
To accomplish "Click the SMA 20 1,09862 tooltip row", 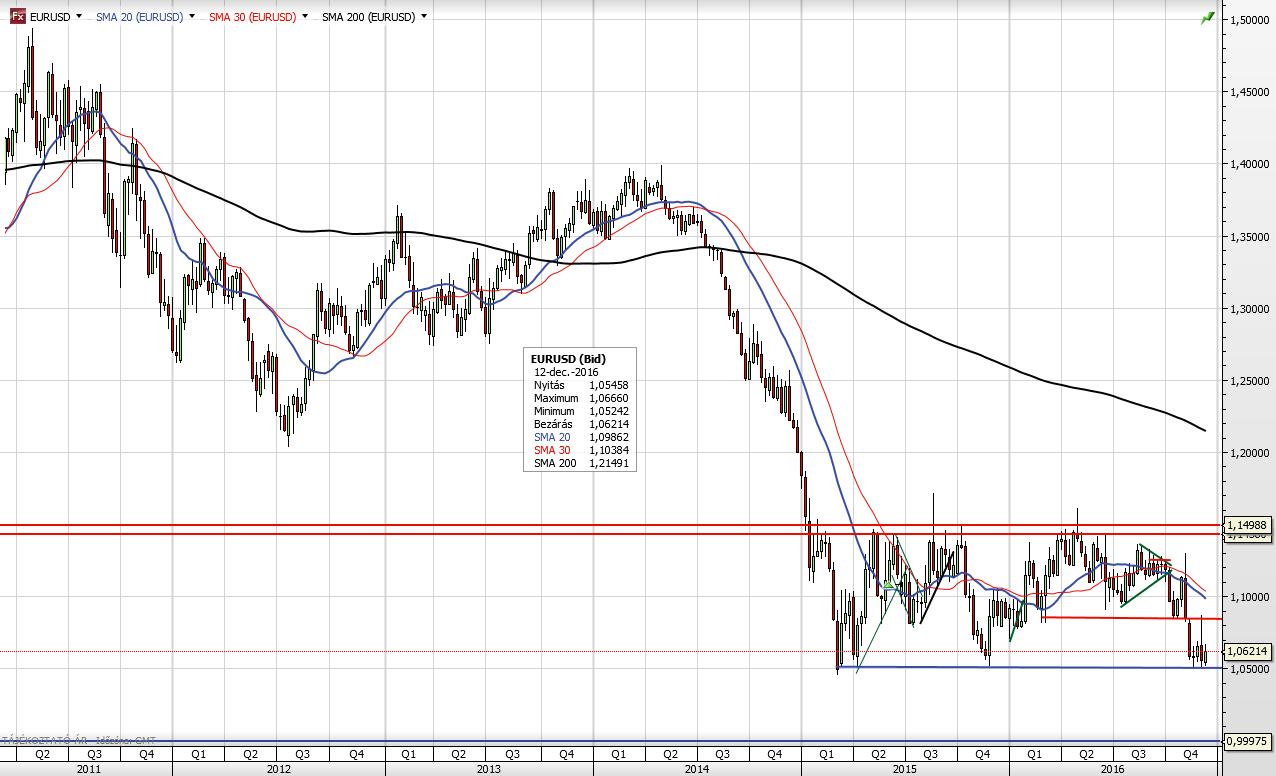I will (580, 437).
